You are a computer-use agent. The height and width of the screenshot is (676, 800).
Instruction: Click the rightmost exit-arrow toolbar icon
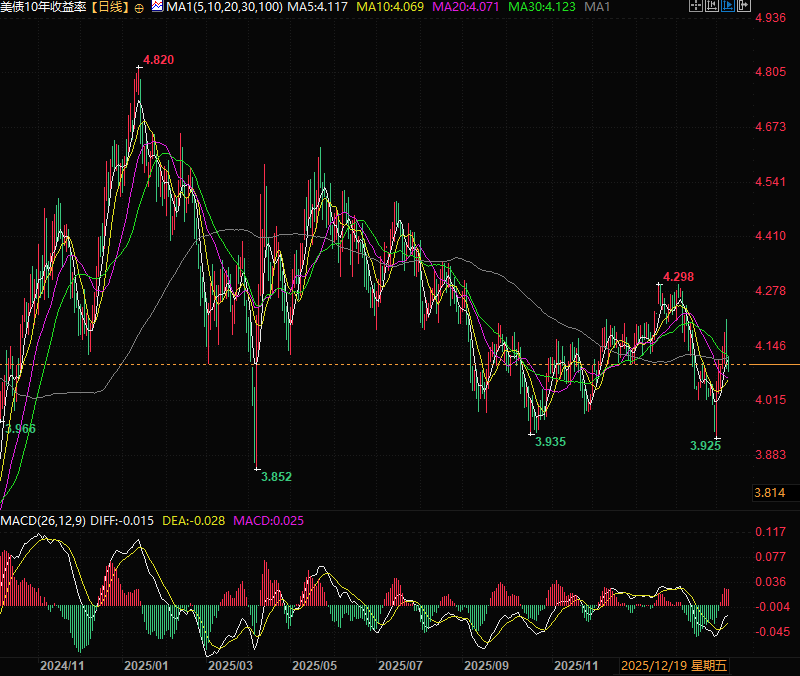tap(743, 7)
